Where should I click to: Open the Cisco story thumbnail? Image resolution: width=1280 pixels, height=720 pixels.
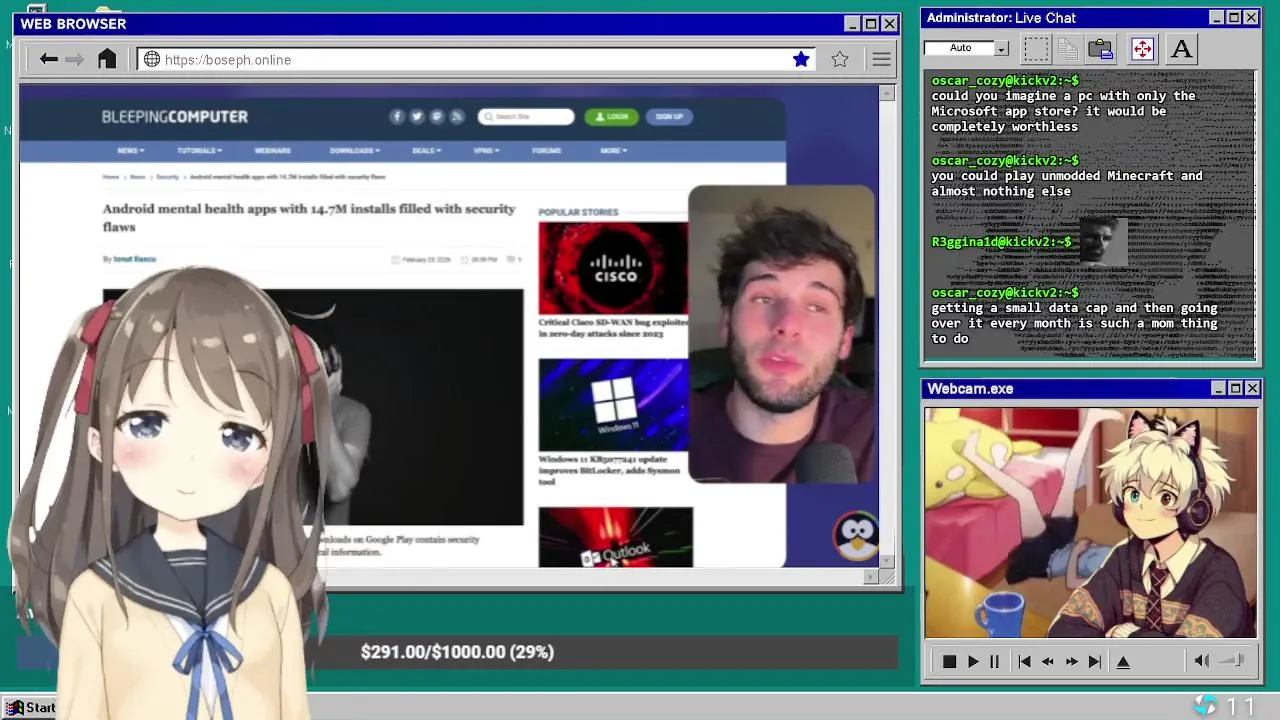613,268
